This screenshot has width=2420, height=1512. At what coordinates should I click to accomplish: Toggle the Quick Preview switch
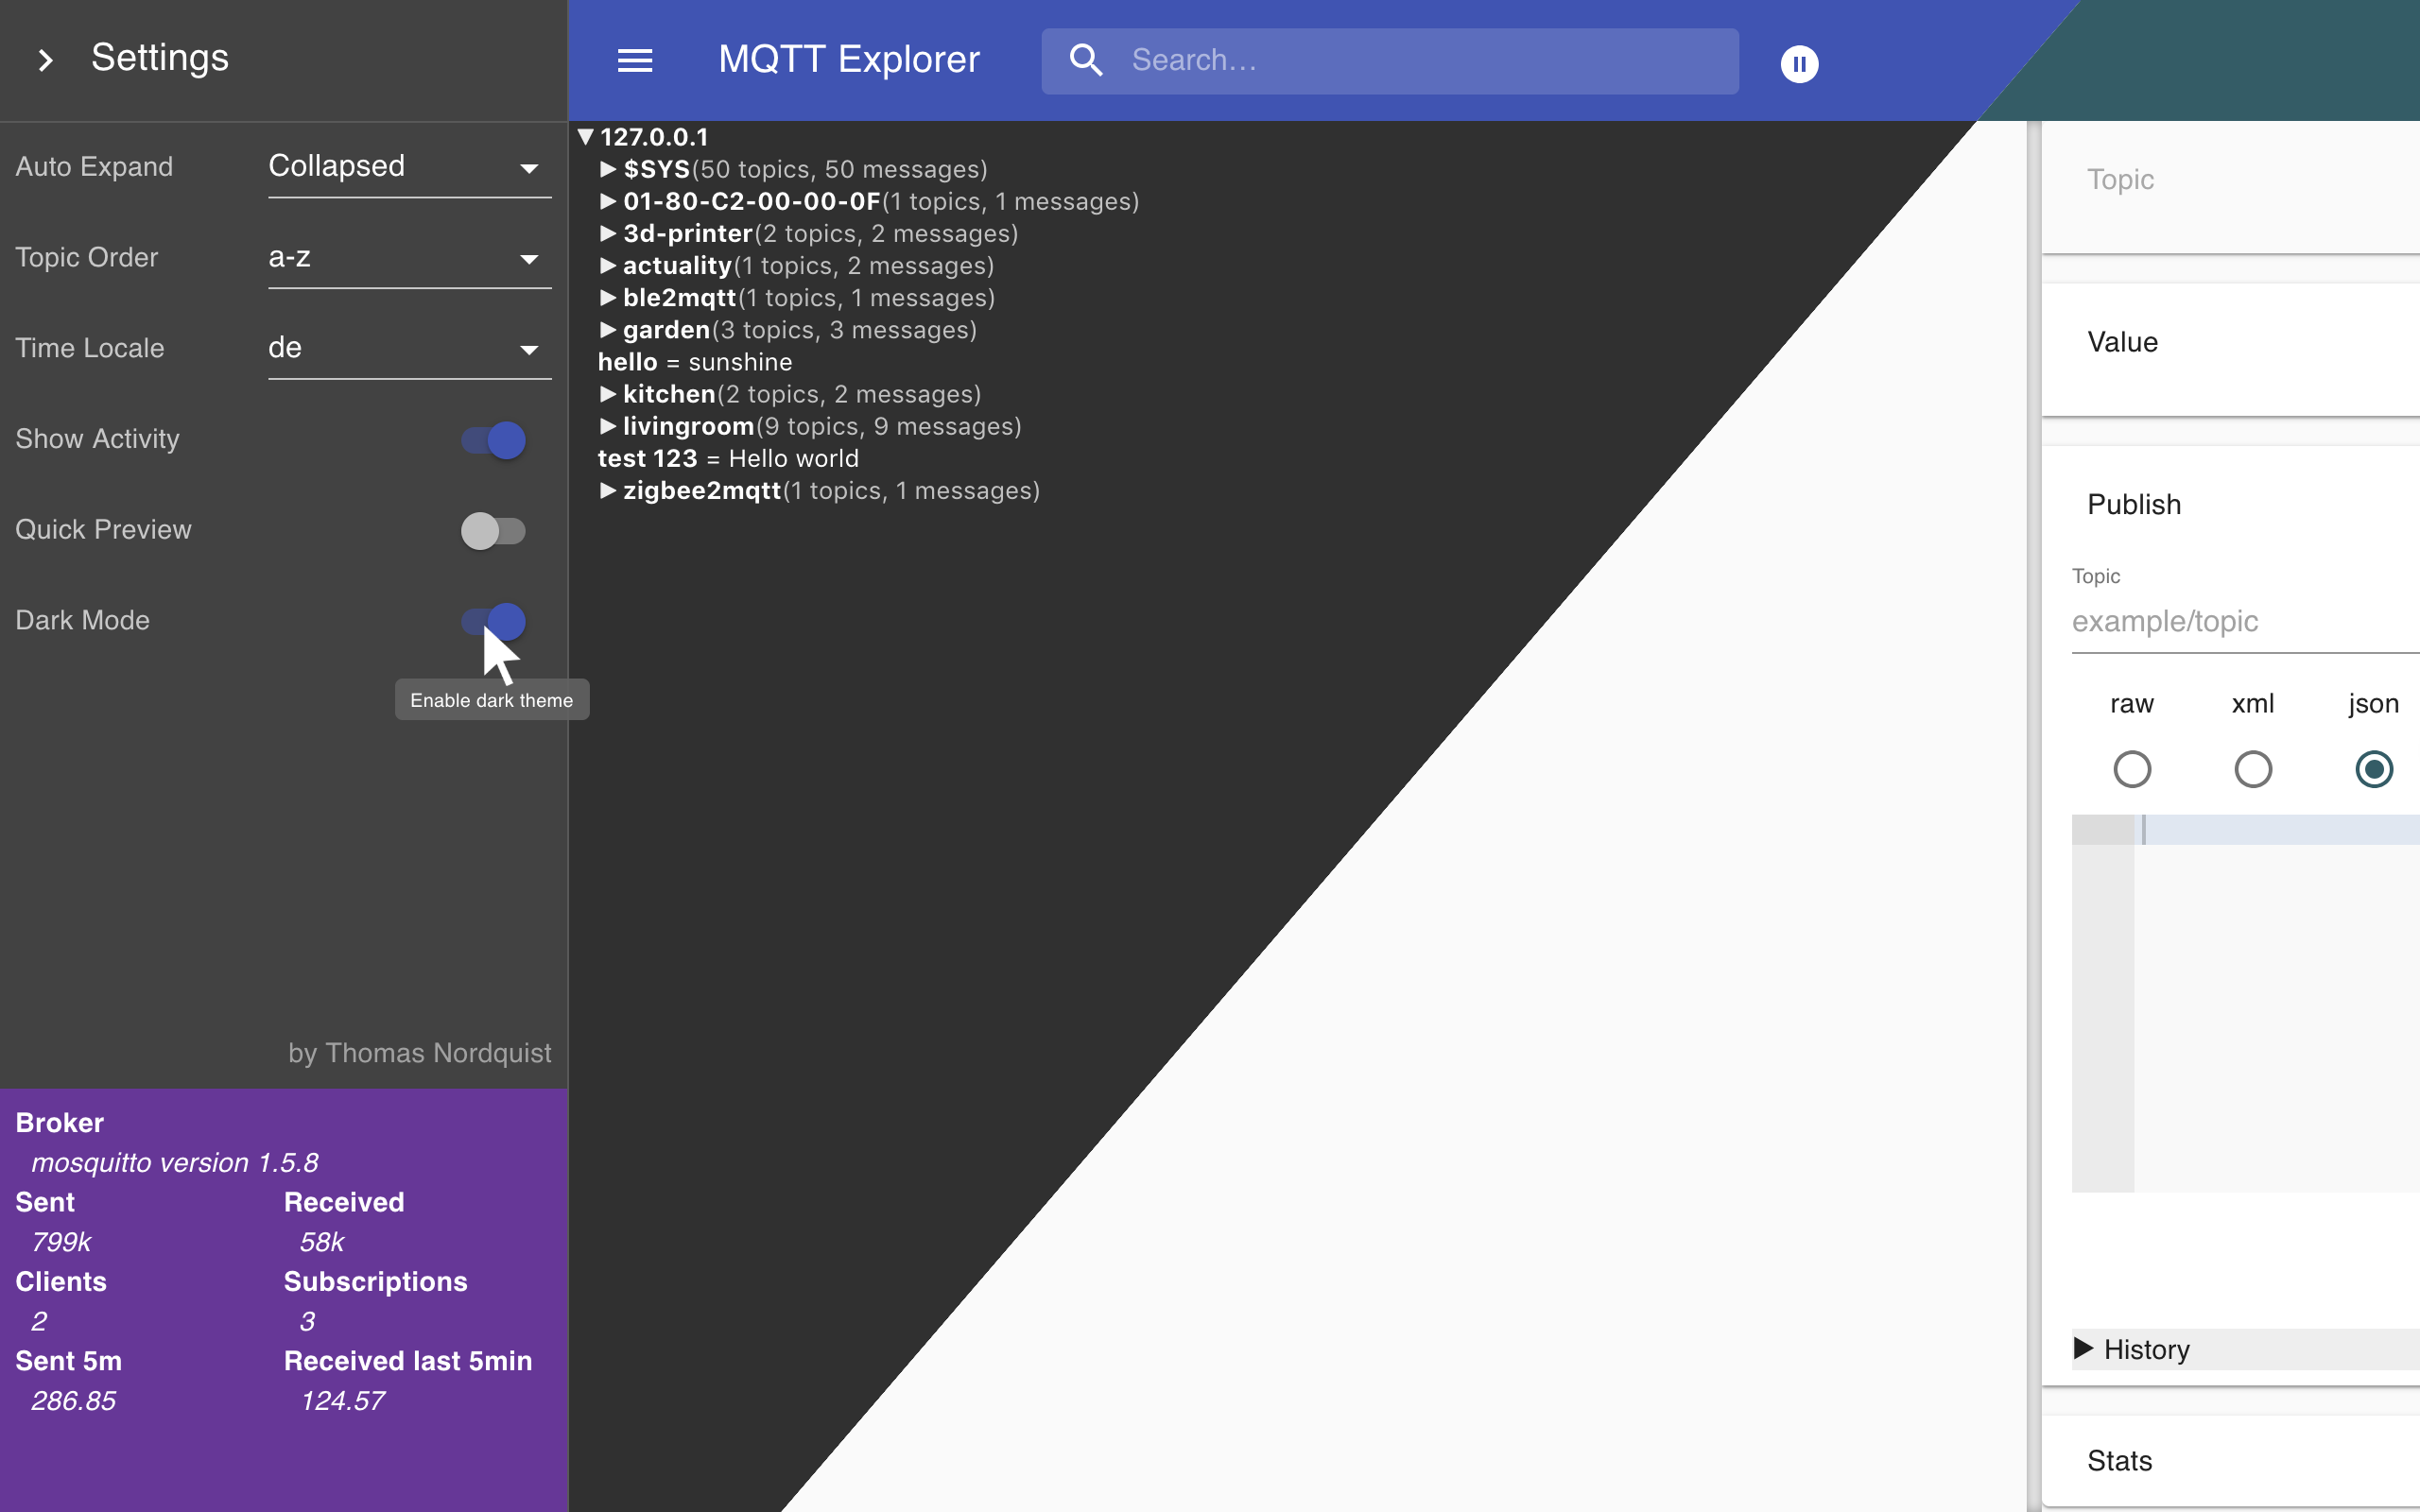tap(492, 529)
